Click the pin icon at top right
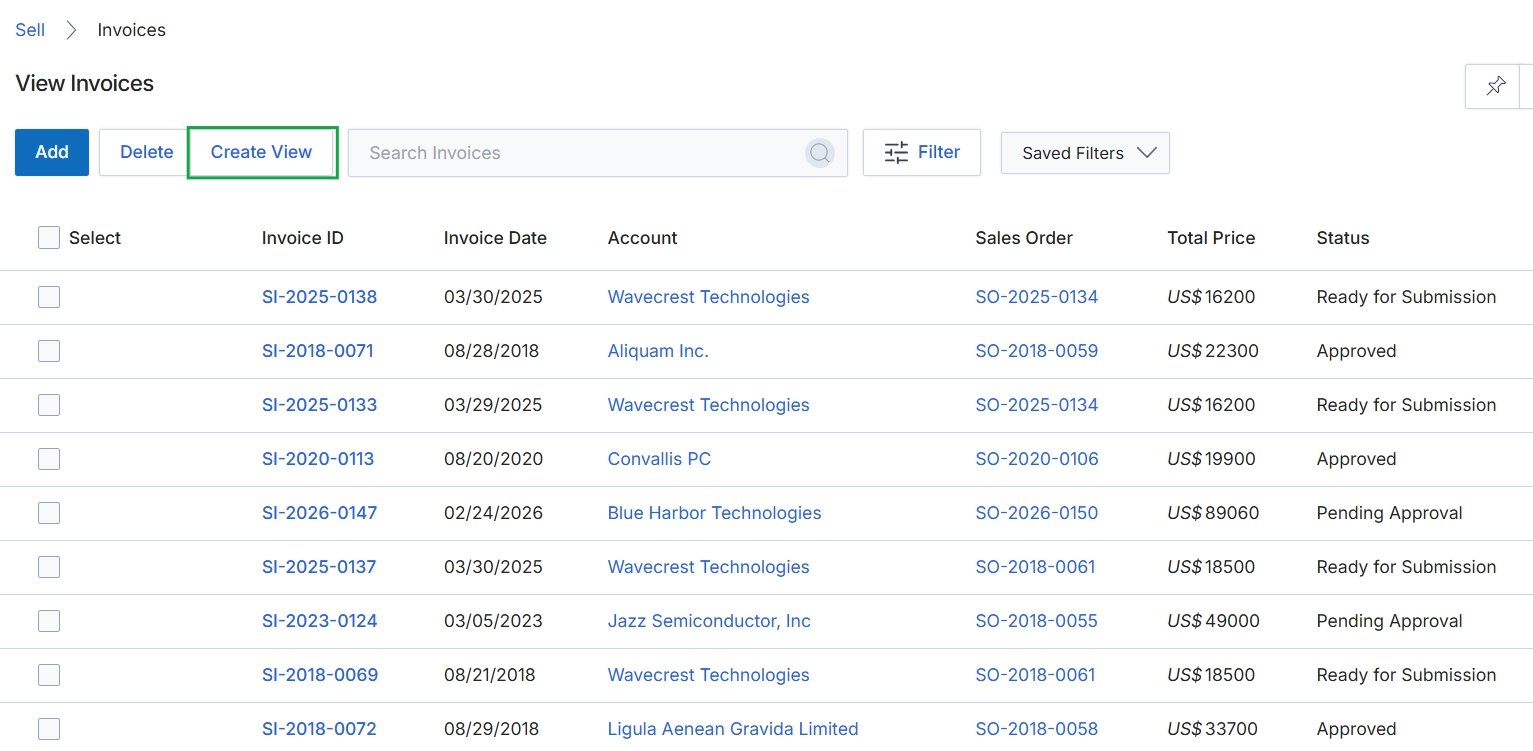 [1495, 86]
